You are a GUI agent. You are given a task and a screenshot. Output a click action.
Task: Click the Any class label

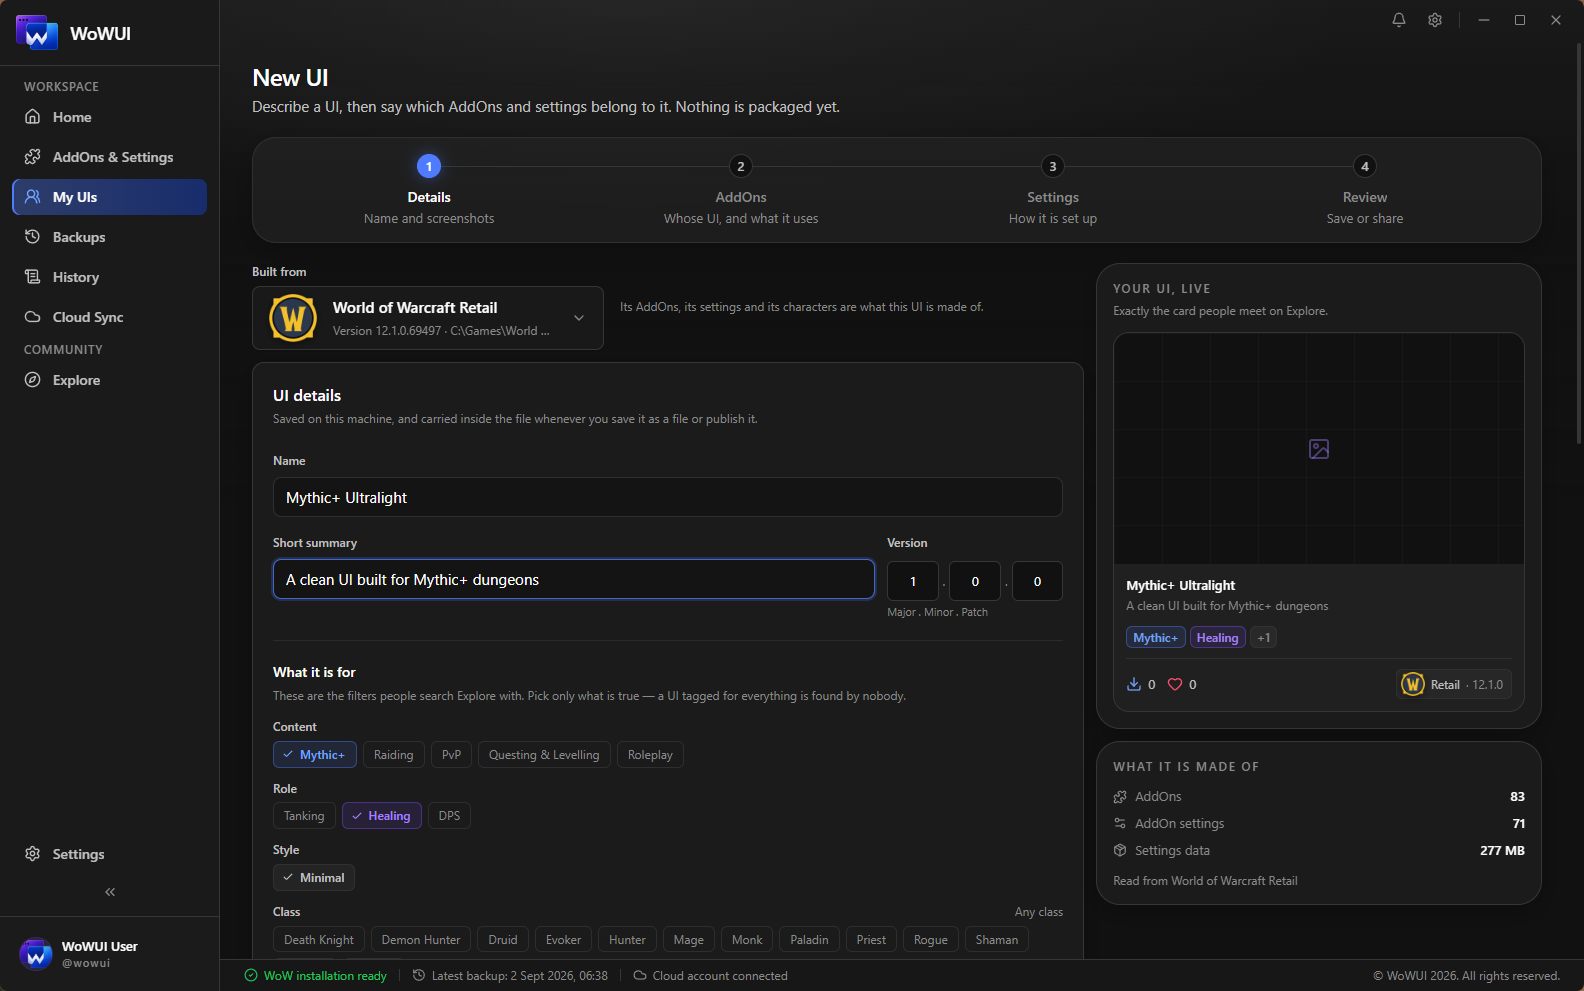1038,912
